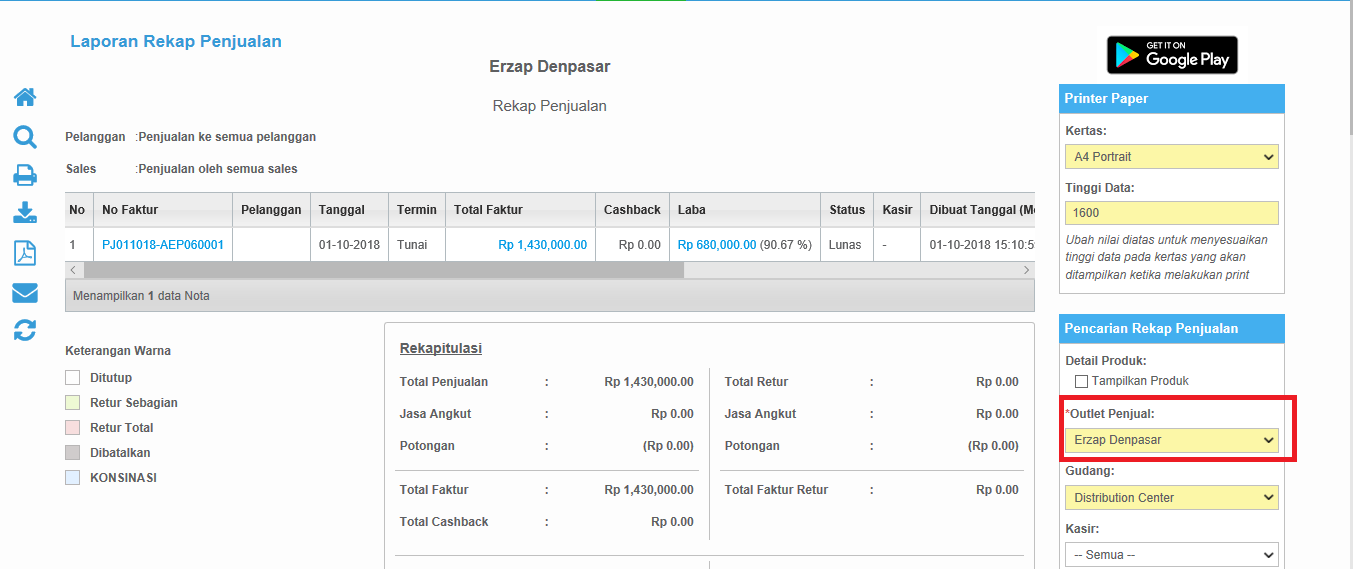Click the Retur Sebagian green swatch

pyautogui.click(x=72, y=403)
